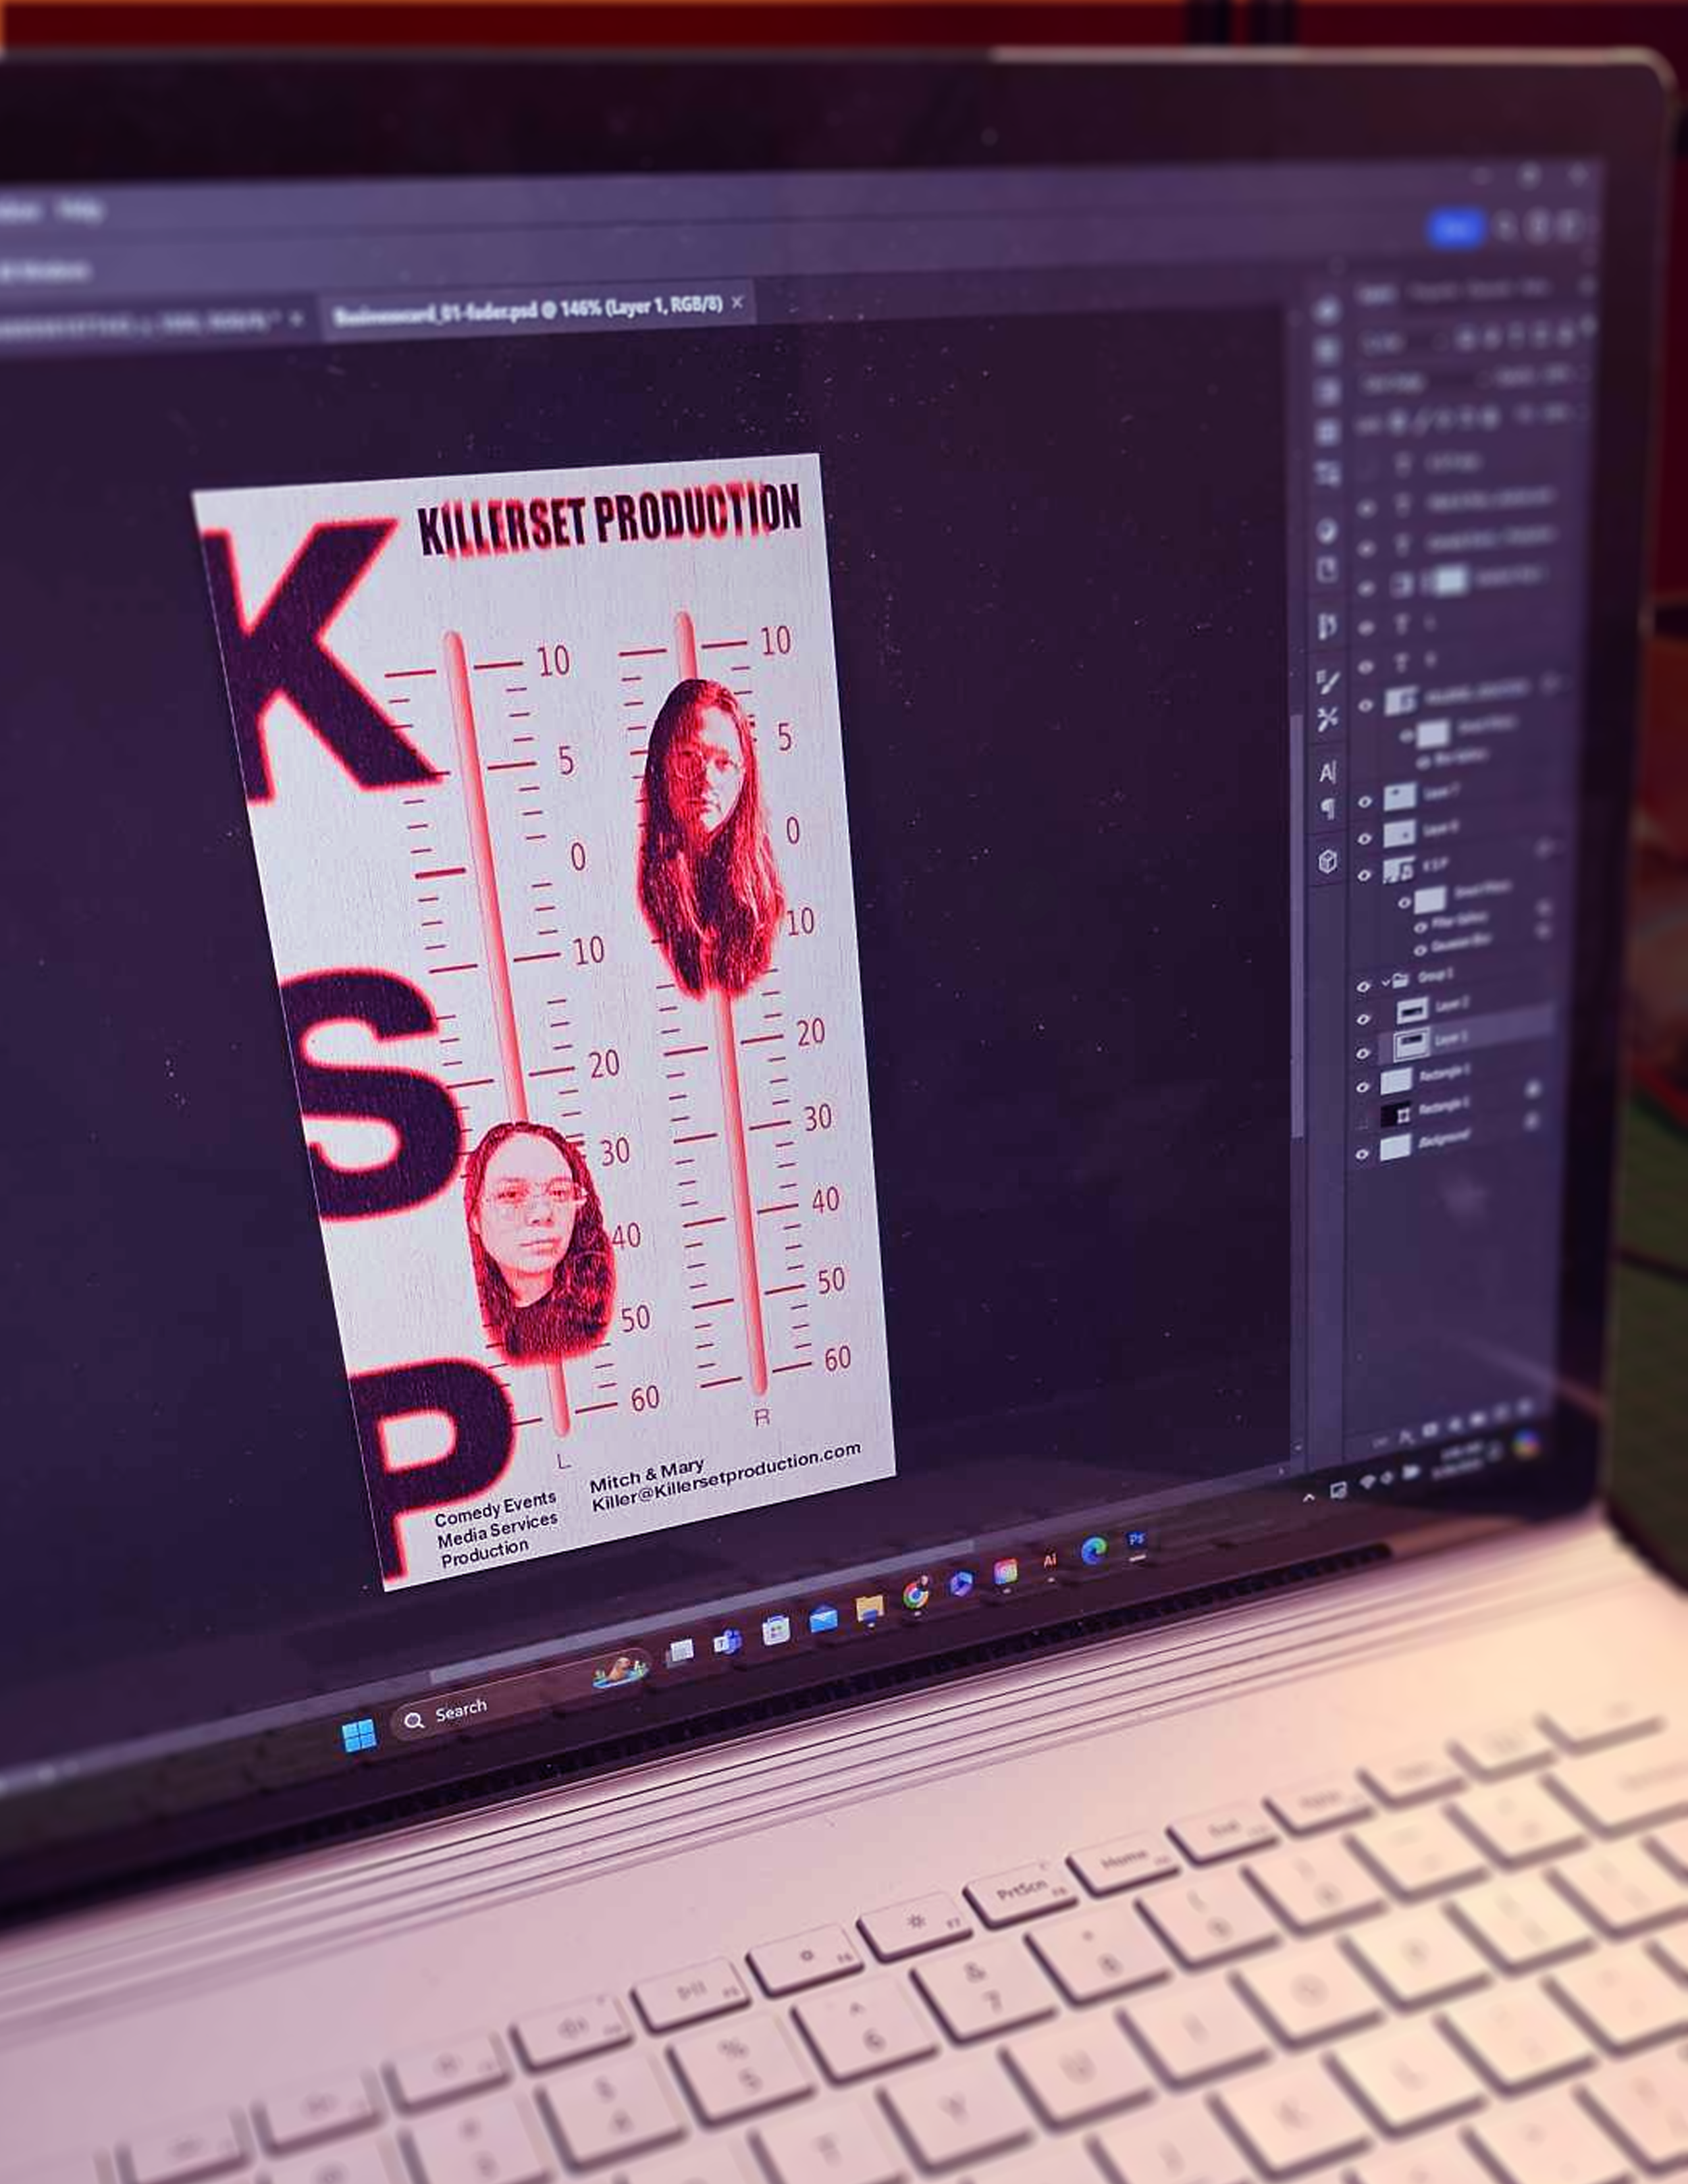Click Illustrator icon in the taskbar
The image size is (1688, 2184).
1049,1560
